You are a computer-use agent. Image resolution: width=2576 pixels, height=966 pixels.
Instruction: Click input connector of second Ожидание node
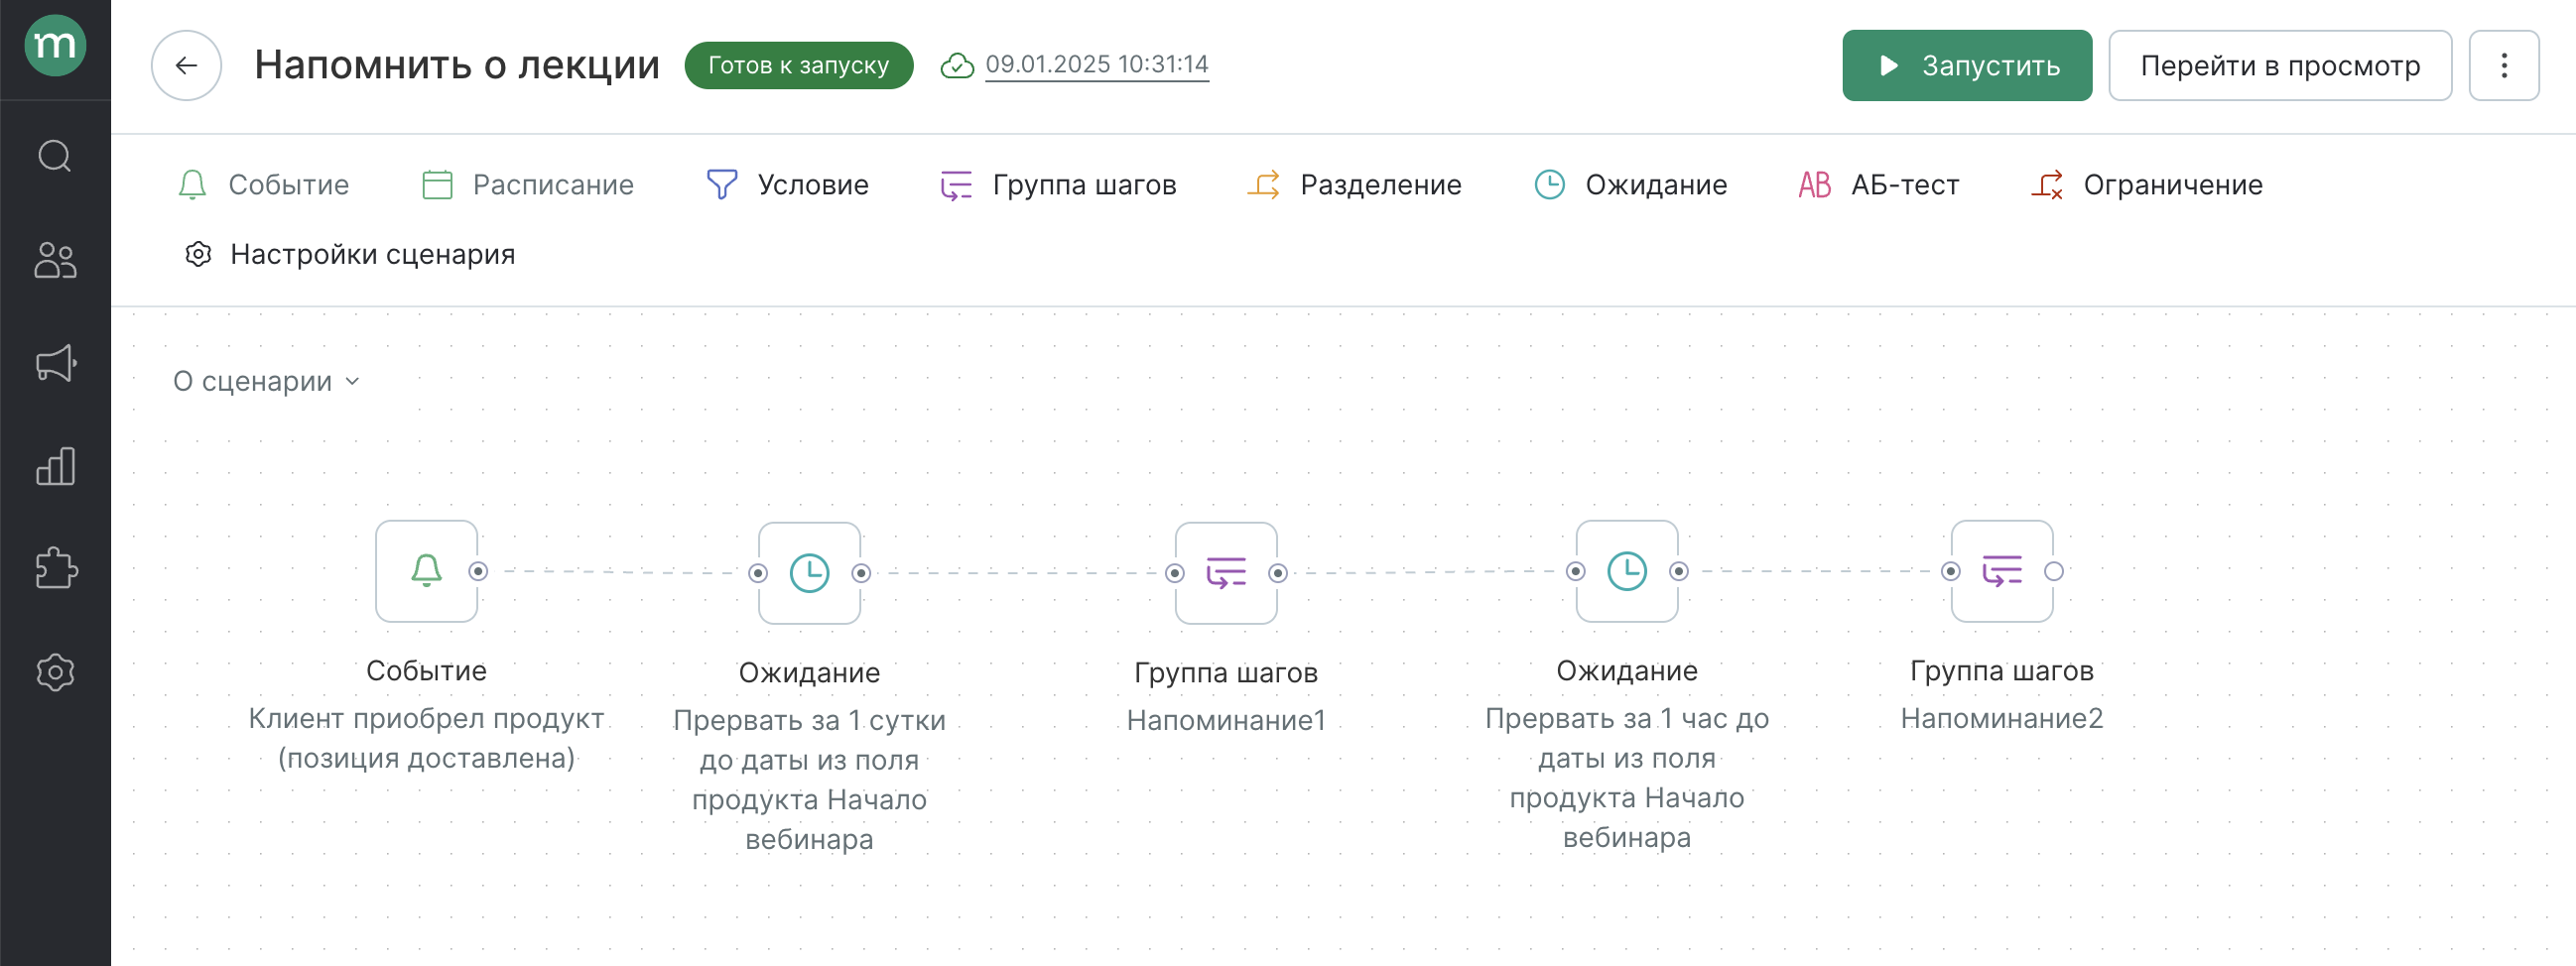coord(1576,571)
